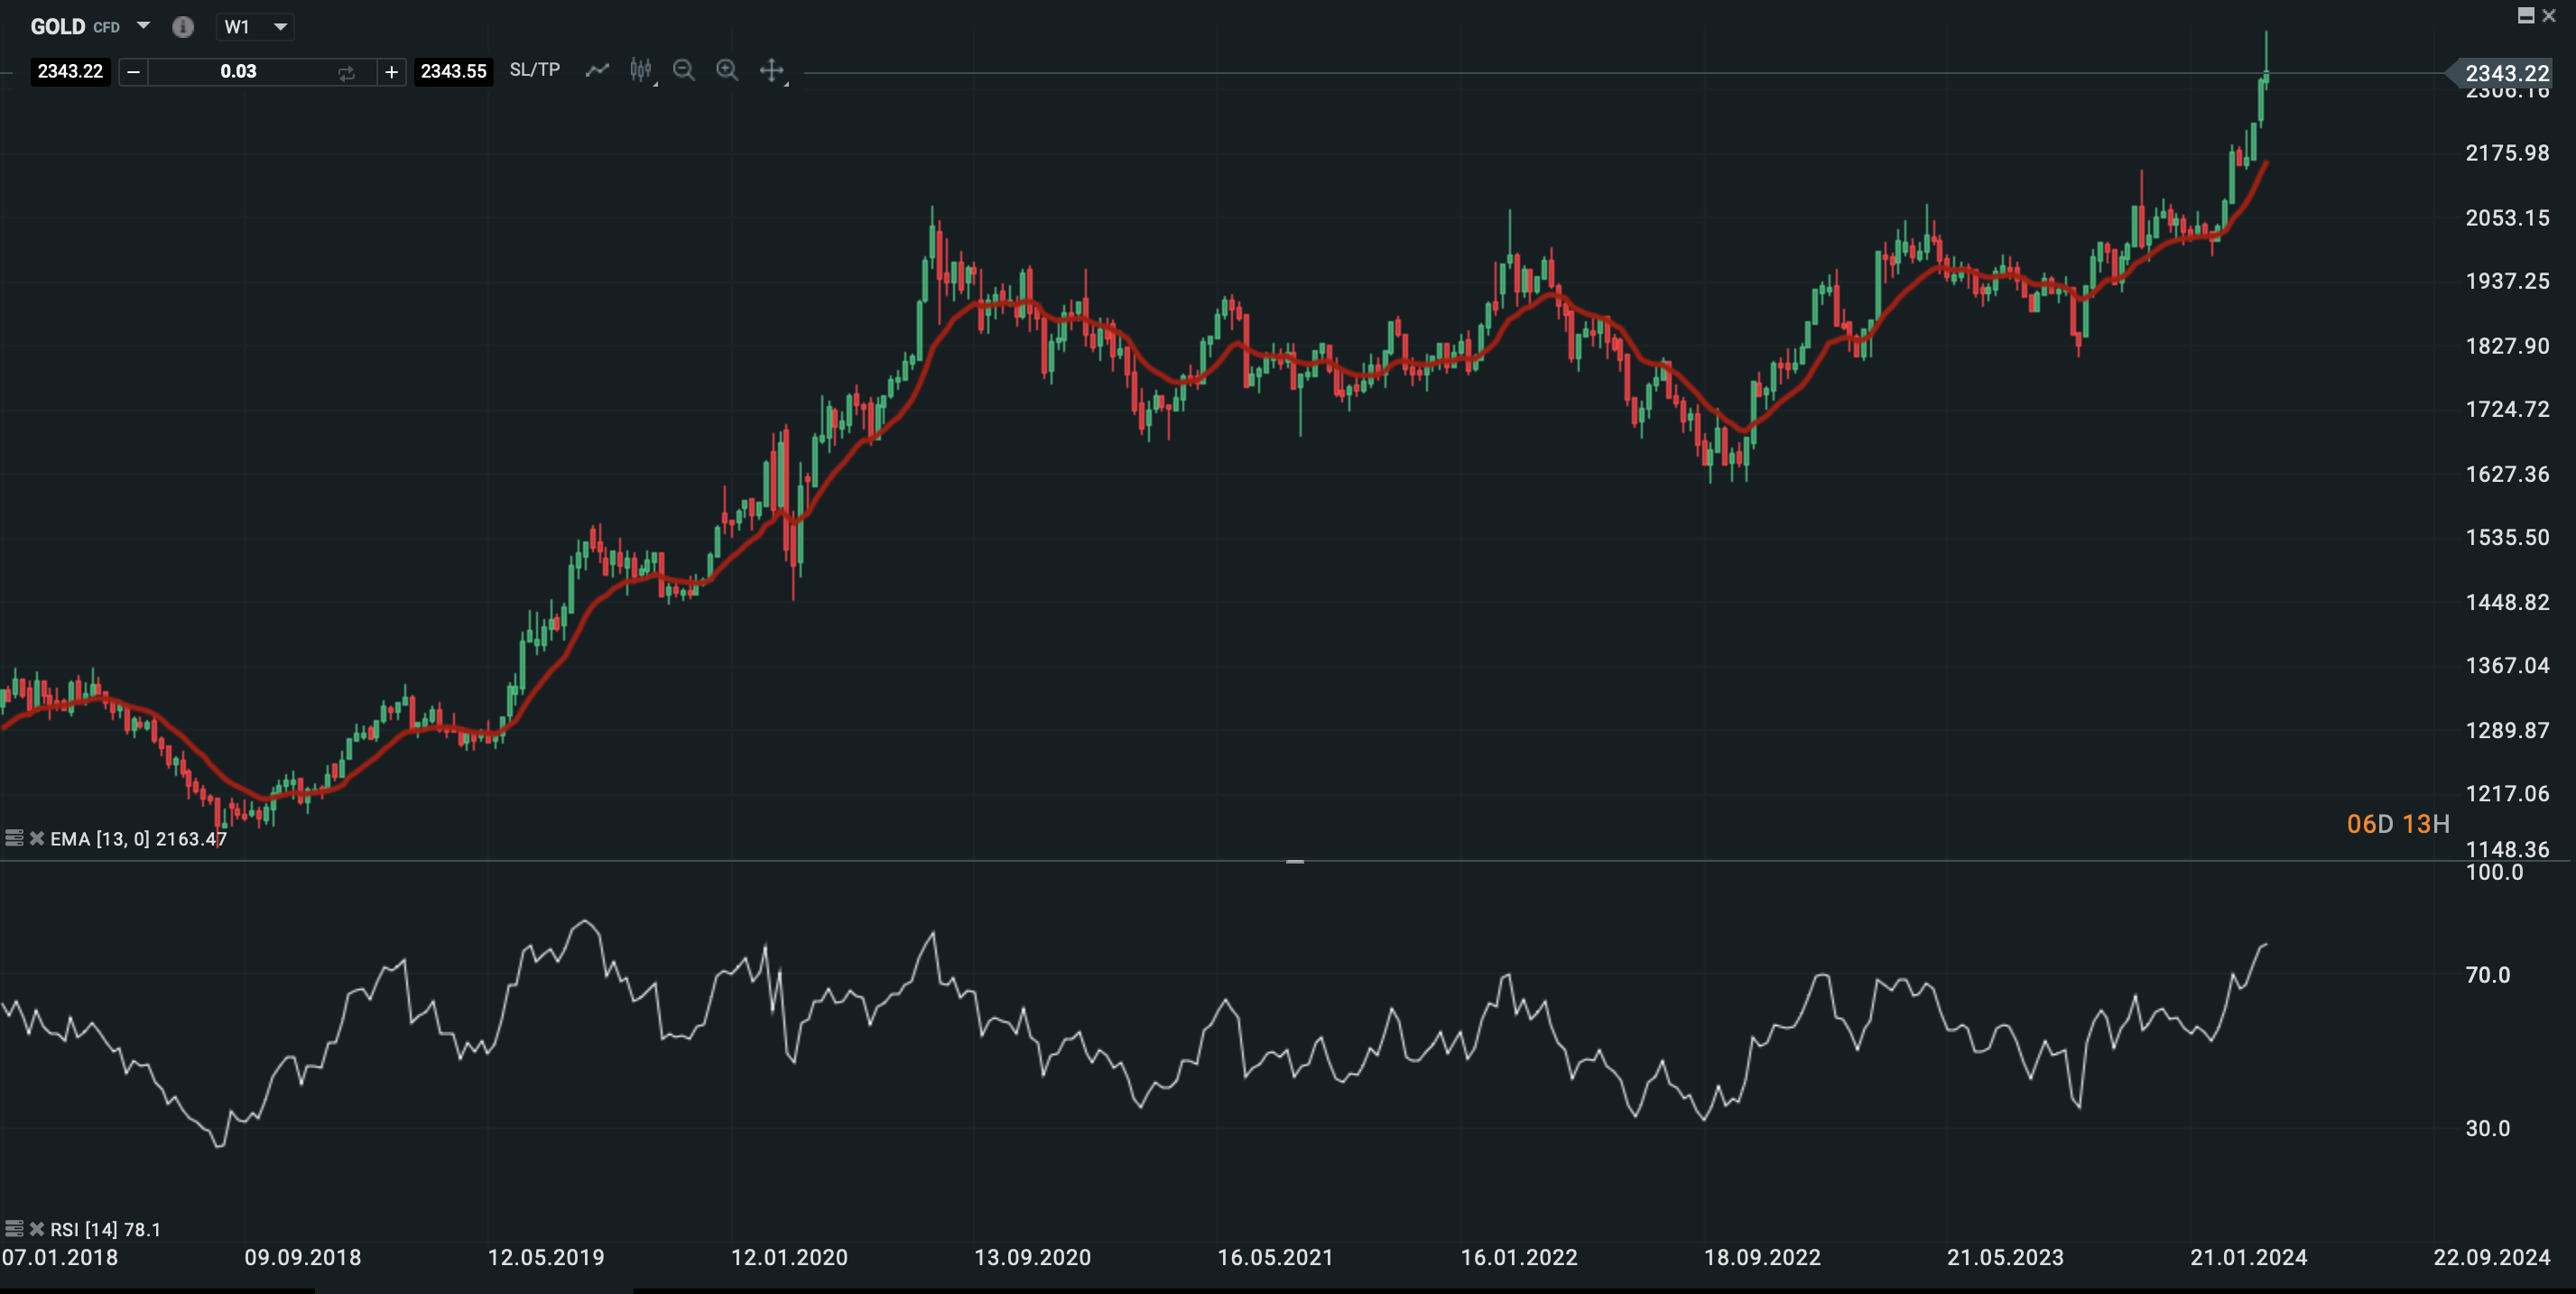Click the 0.03 volume input field
The height and width of the screenshot is (1294, 2576).
[x=238, y=72]
